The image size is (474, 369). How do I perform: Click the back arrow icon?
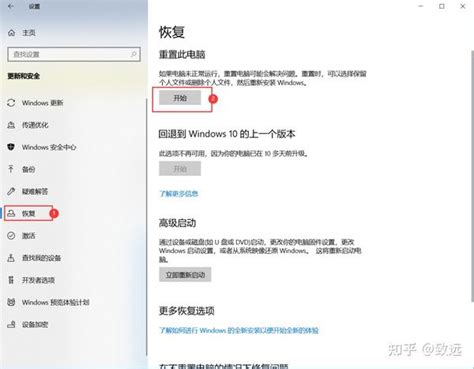[x=11, y=6]
